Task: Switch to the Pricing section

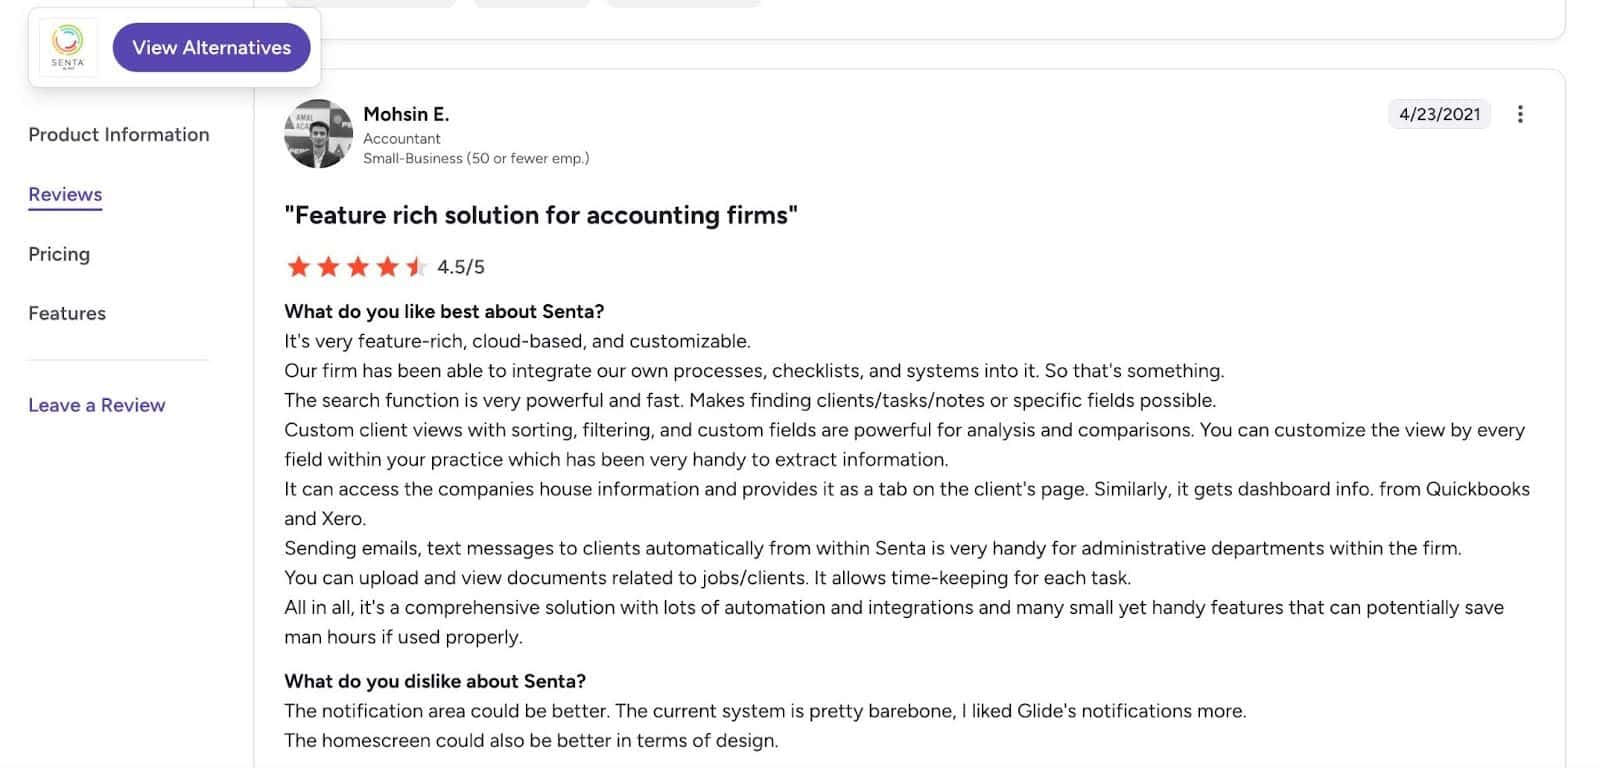Action: point(58,254)
